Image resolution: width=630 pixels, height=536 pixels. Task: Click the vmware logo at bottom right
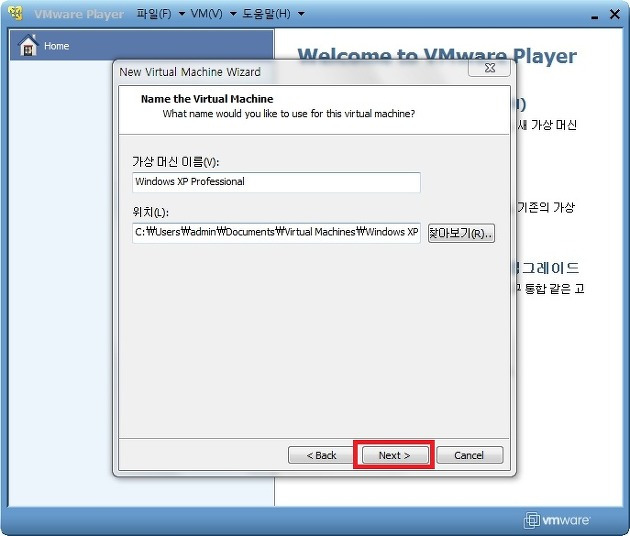pos(557,520)
